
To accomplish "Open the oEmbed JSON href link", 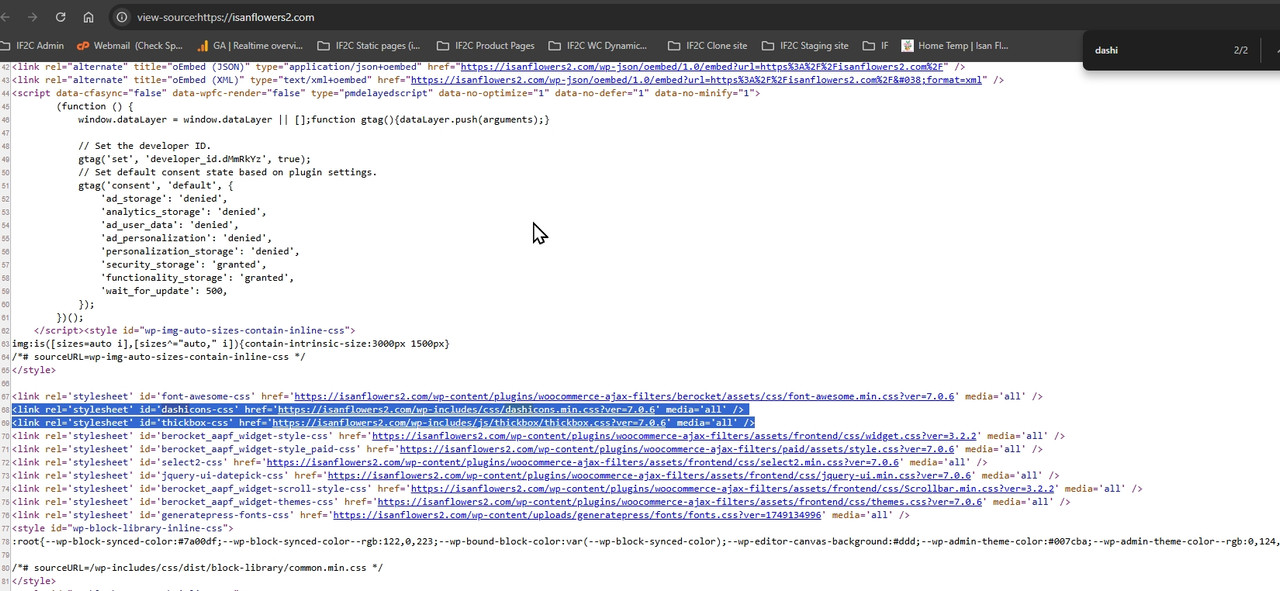I will pyautogui.click(x=702, y=67).
